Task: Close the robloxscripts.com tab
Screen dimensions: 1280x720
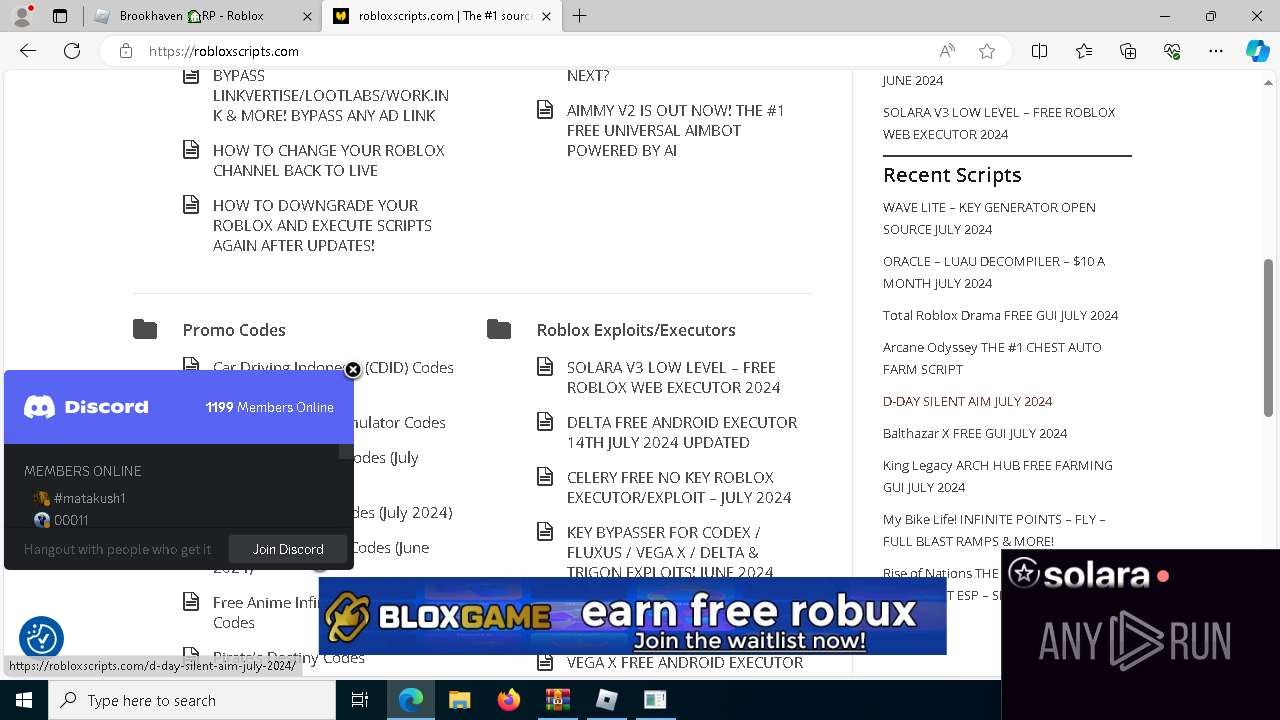Action: (x=546, y=16)
